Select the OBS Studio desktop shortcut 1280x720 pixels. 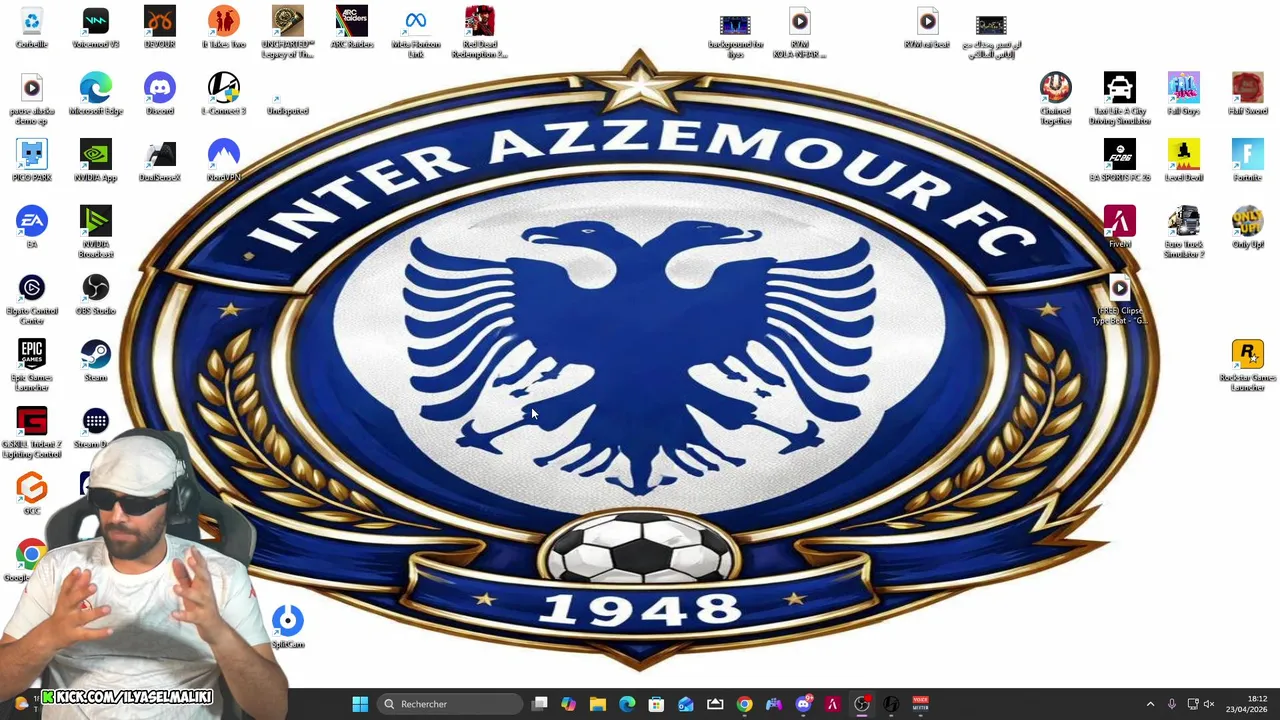pyautogui.click(x=96, y=295)
